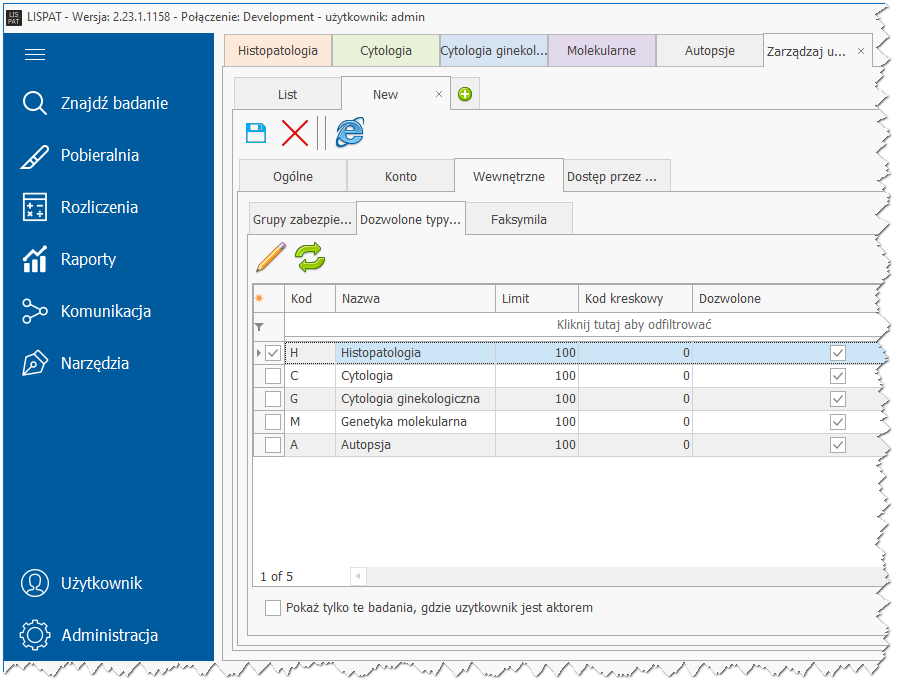The width and height of the screenshot is (900, 686).
Task: Tick the checkbox for Cytologia row
Action: 273,376
